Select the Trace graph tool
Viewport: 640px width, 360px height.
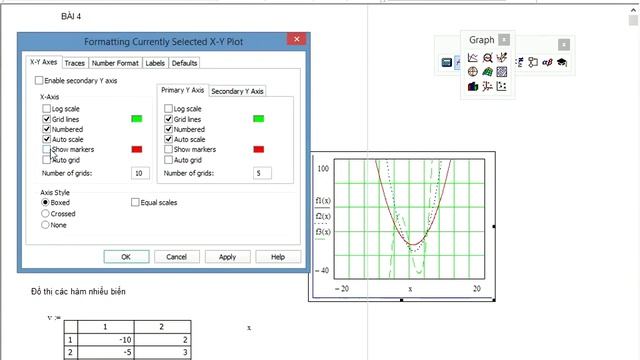coord(502,58)
